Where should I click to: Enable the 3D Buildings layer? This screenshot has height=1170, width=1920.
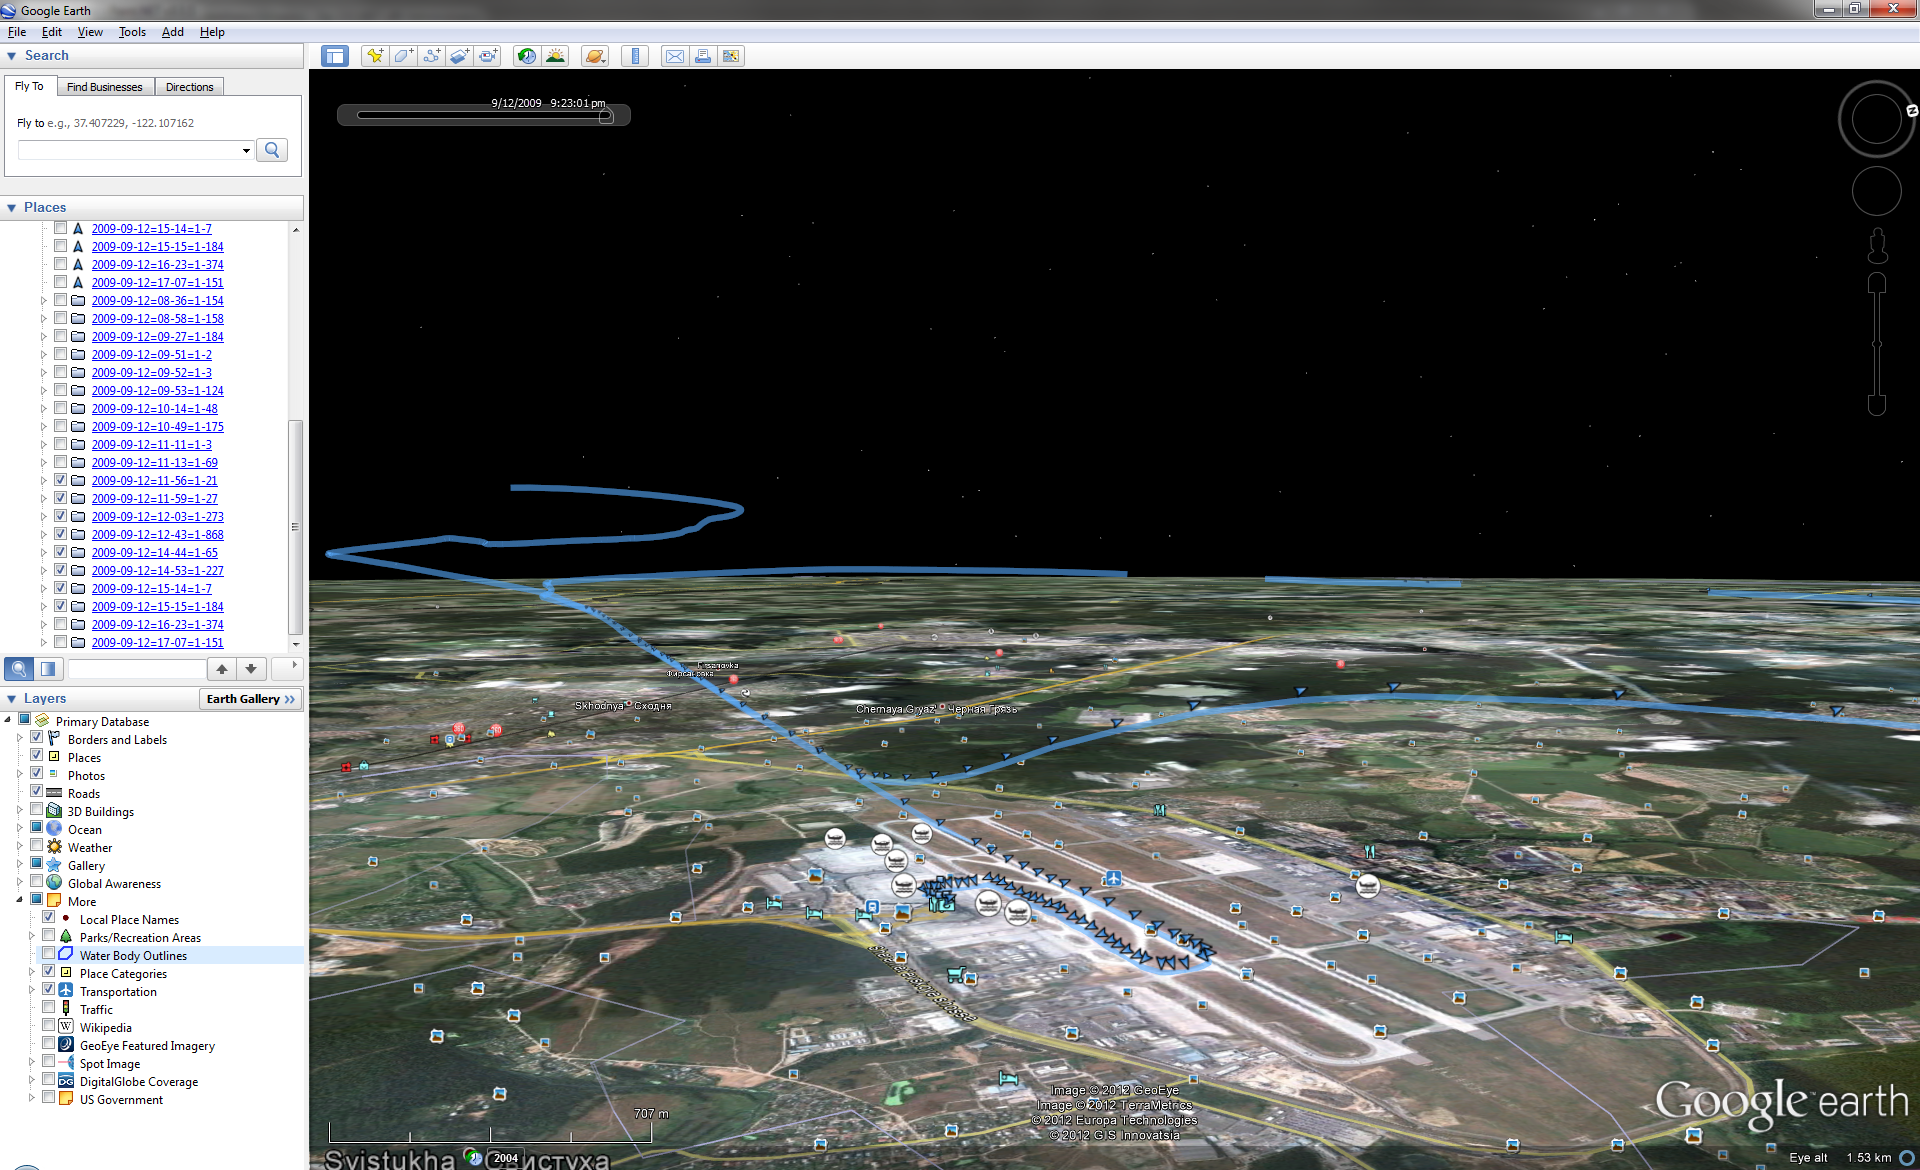click(x=37, y=810)
